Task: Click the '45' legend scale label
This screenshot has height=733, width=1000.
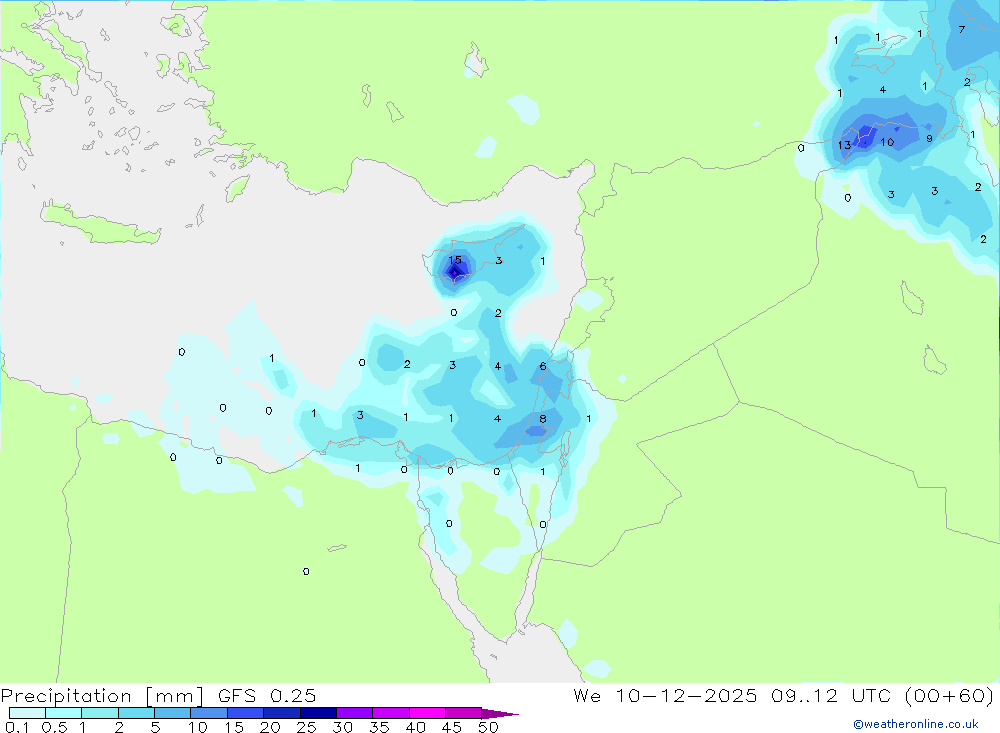Action: coord(452,727)
